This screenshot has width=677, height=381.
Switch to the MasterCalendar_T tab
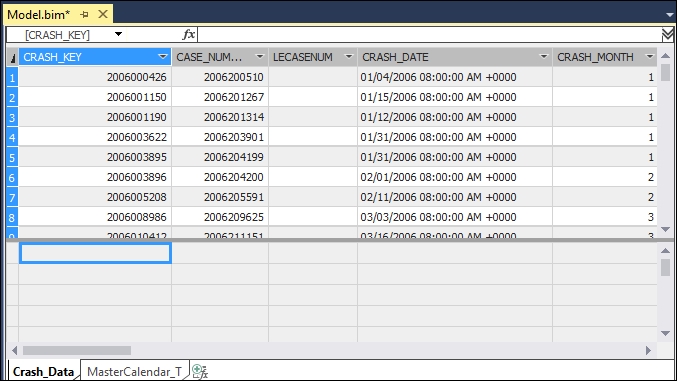134,371
